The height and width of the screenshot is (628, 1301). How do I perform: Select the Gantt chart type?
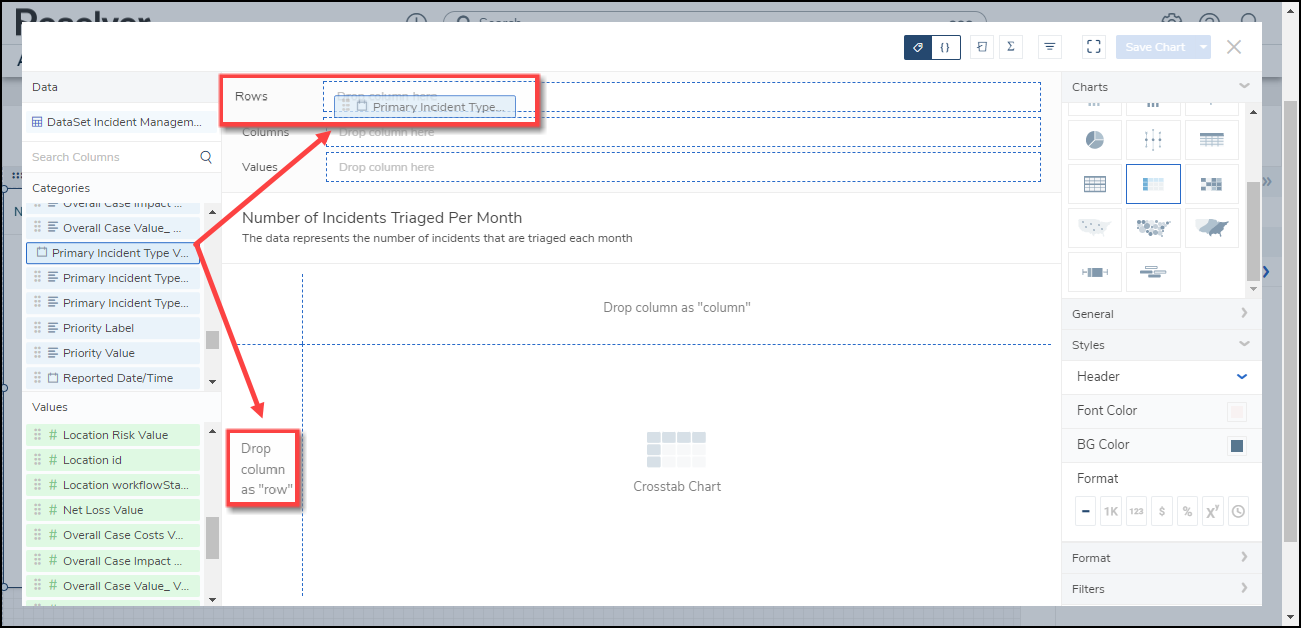(x=1153, y=272)
